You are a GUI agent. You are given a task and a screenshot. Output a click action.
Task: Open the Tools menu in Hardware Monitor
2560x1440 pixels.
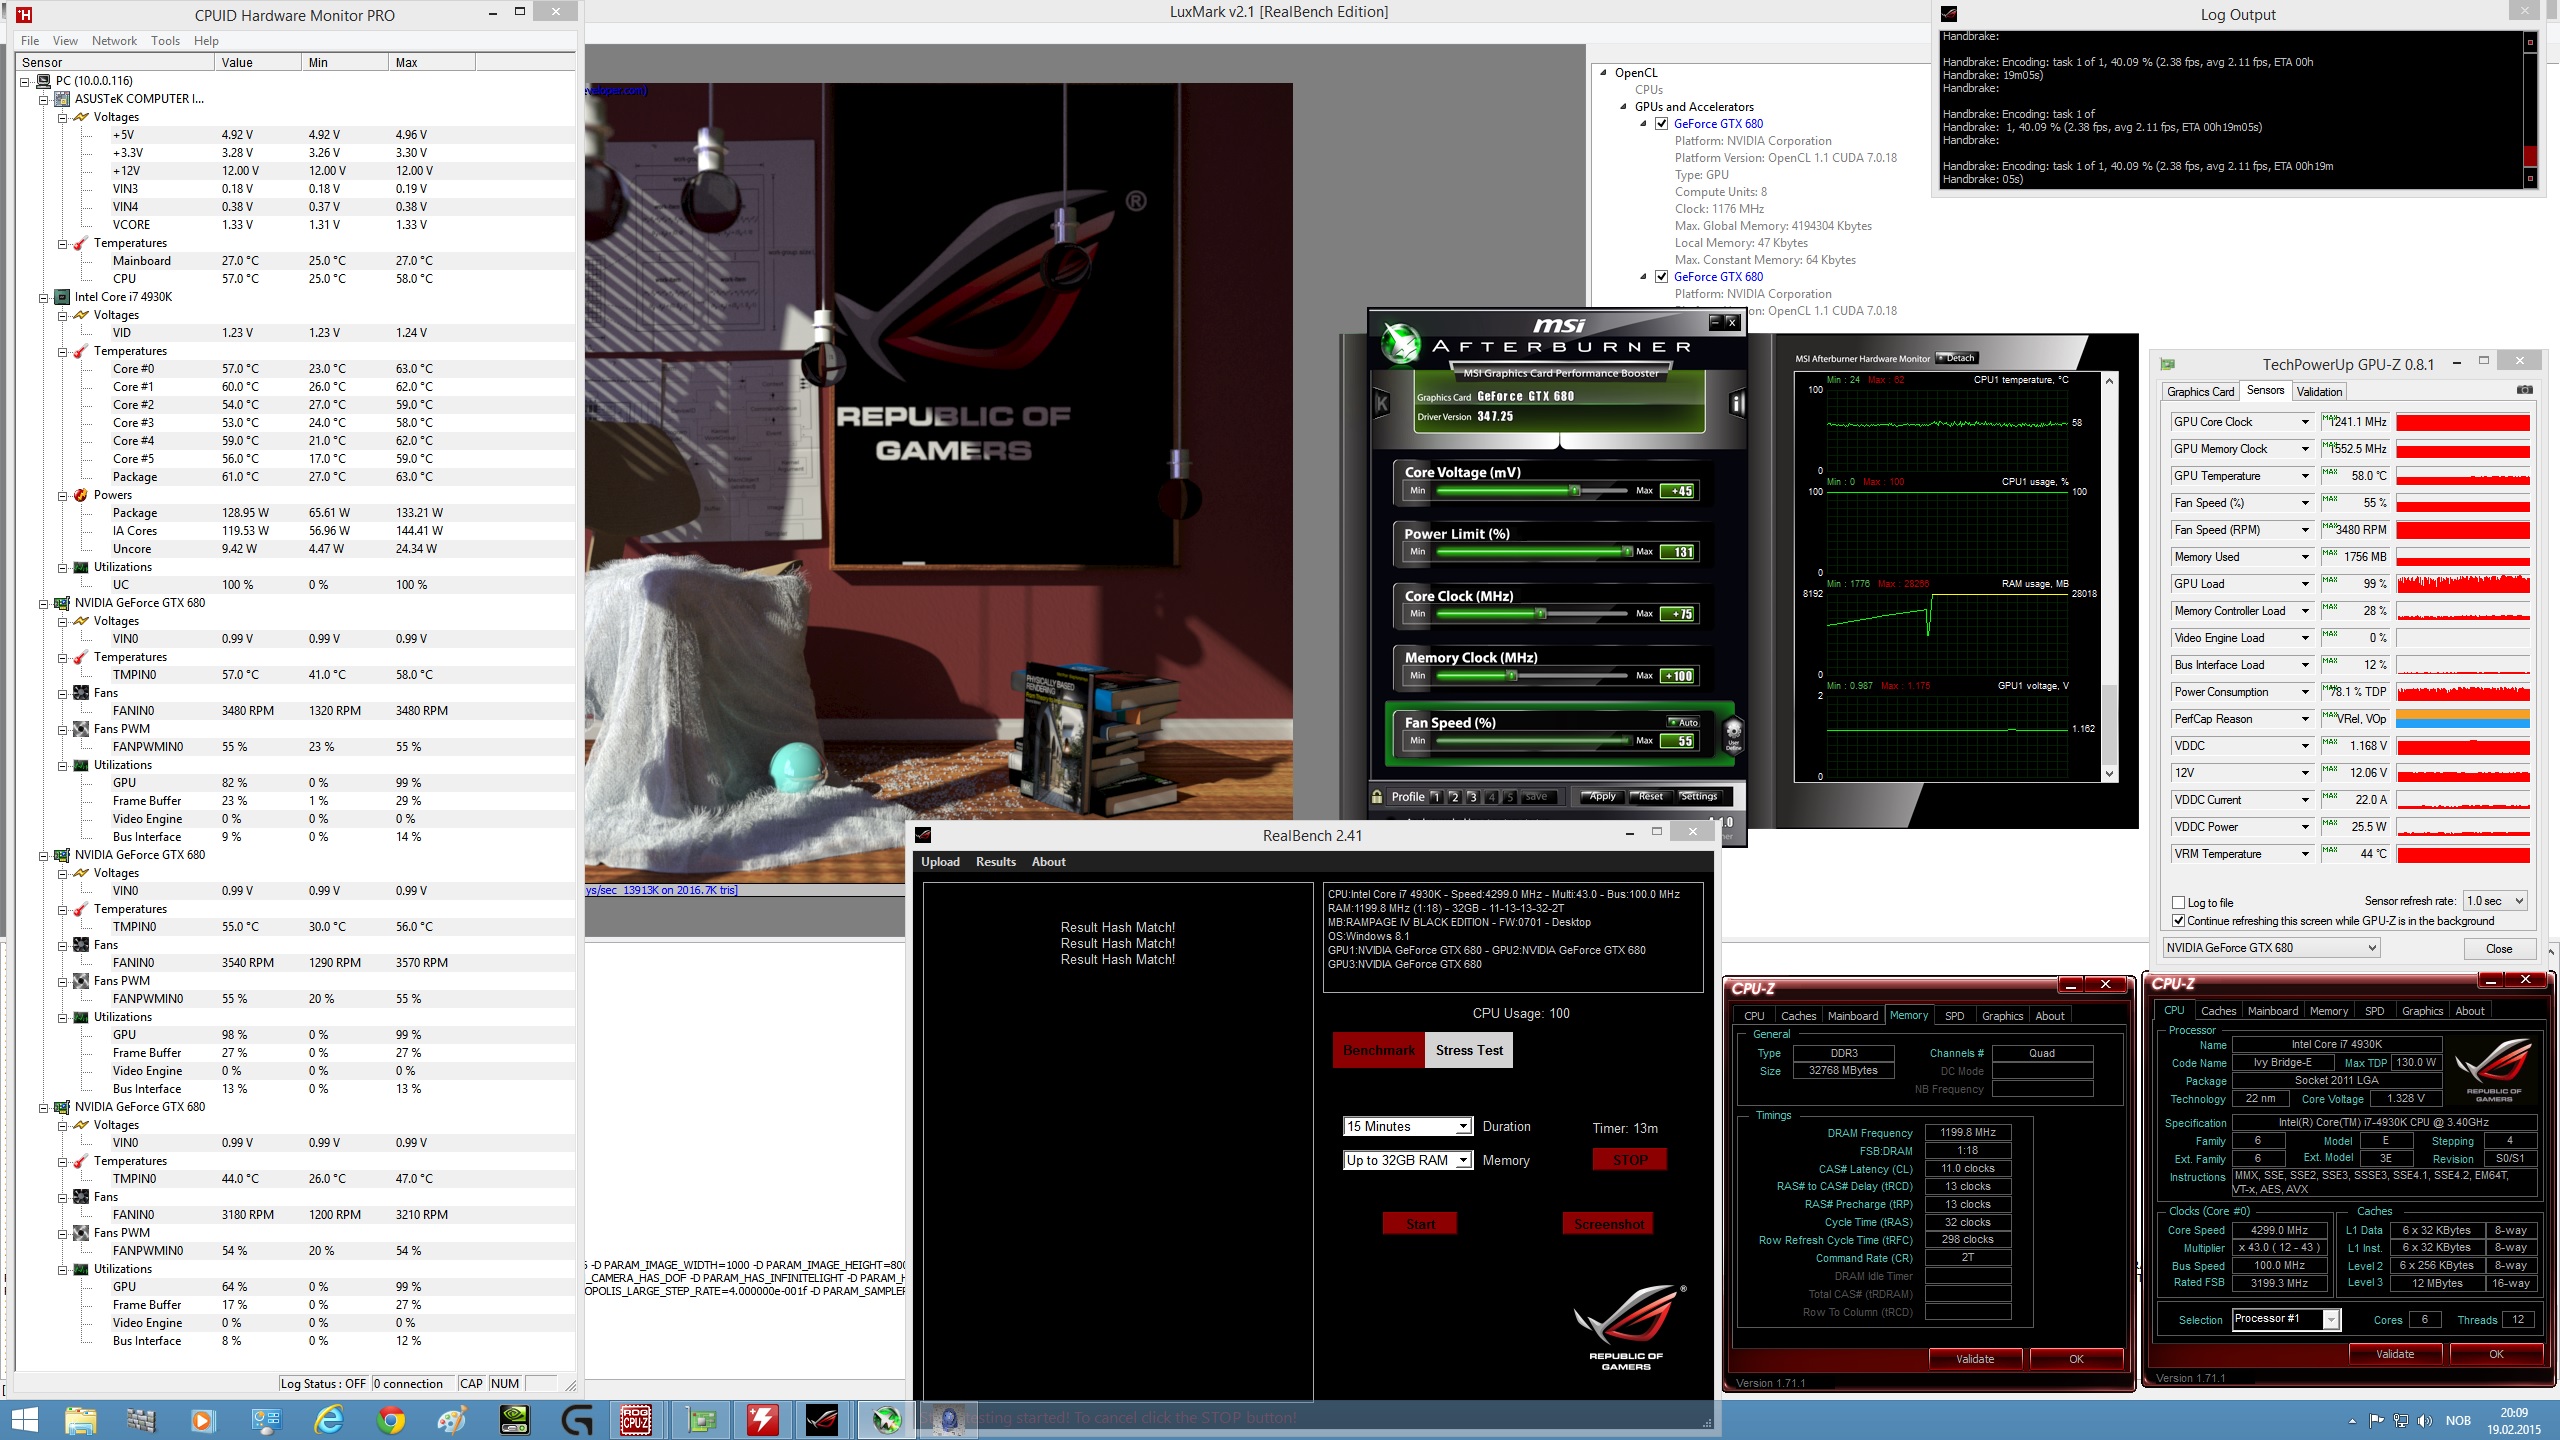tap(165, 41)
